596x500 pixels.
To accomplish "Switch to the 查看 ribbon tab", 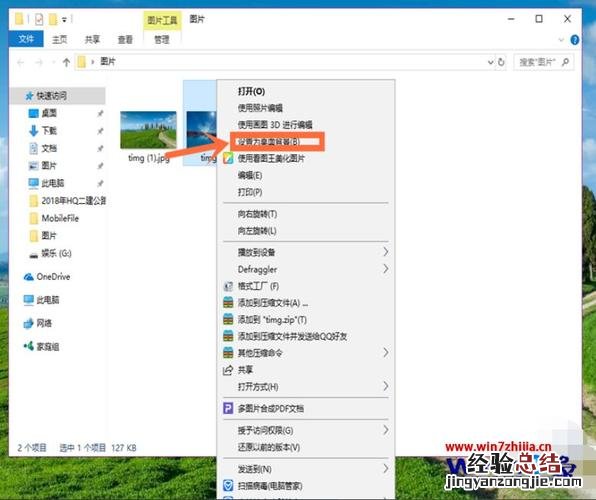I will click(x=125, y=39).
